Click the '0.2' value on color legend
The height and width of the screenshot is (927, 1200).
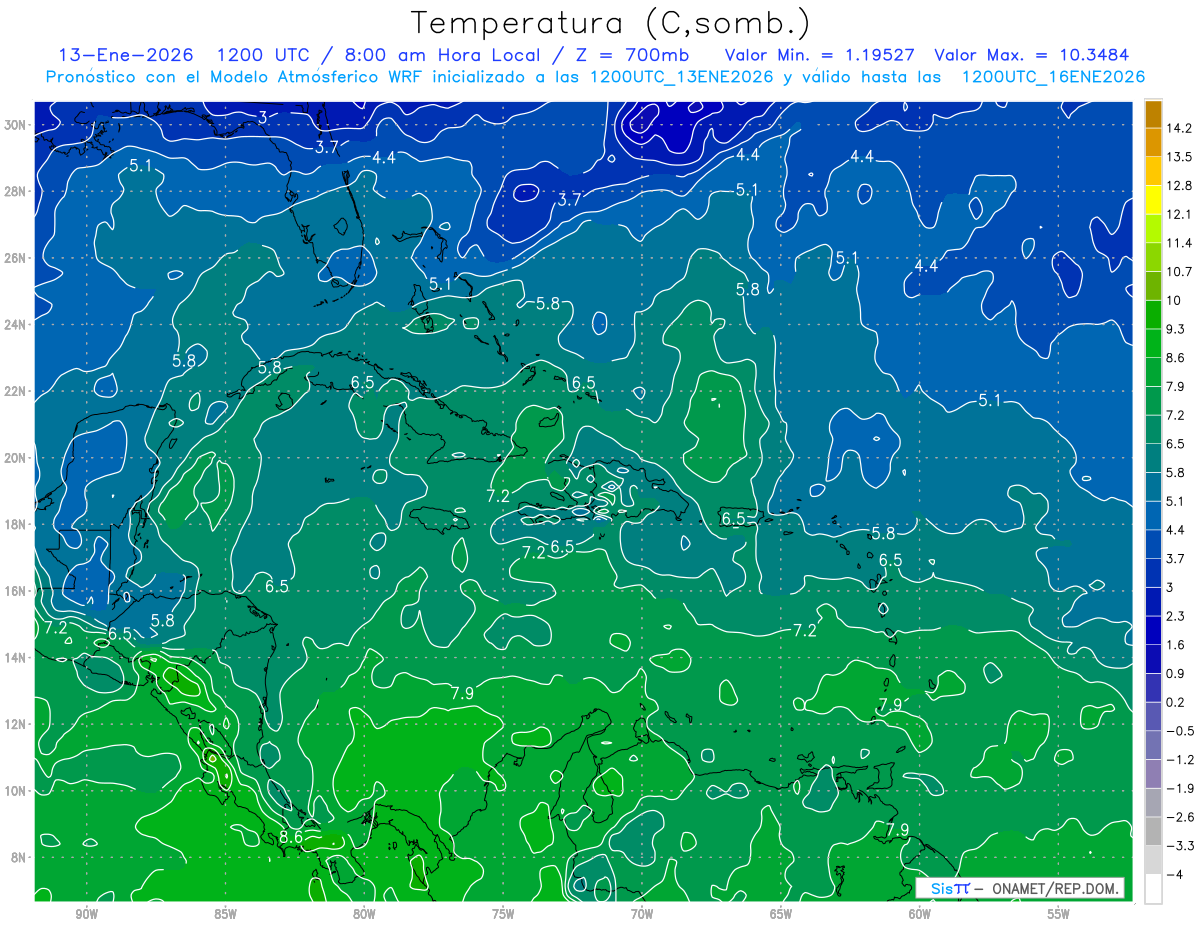click(x=1176, y=702)
